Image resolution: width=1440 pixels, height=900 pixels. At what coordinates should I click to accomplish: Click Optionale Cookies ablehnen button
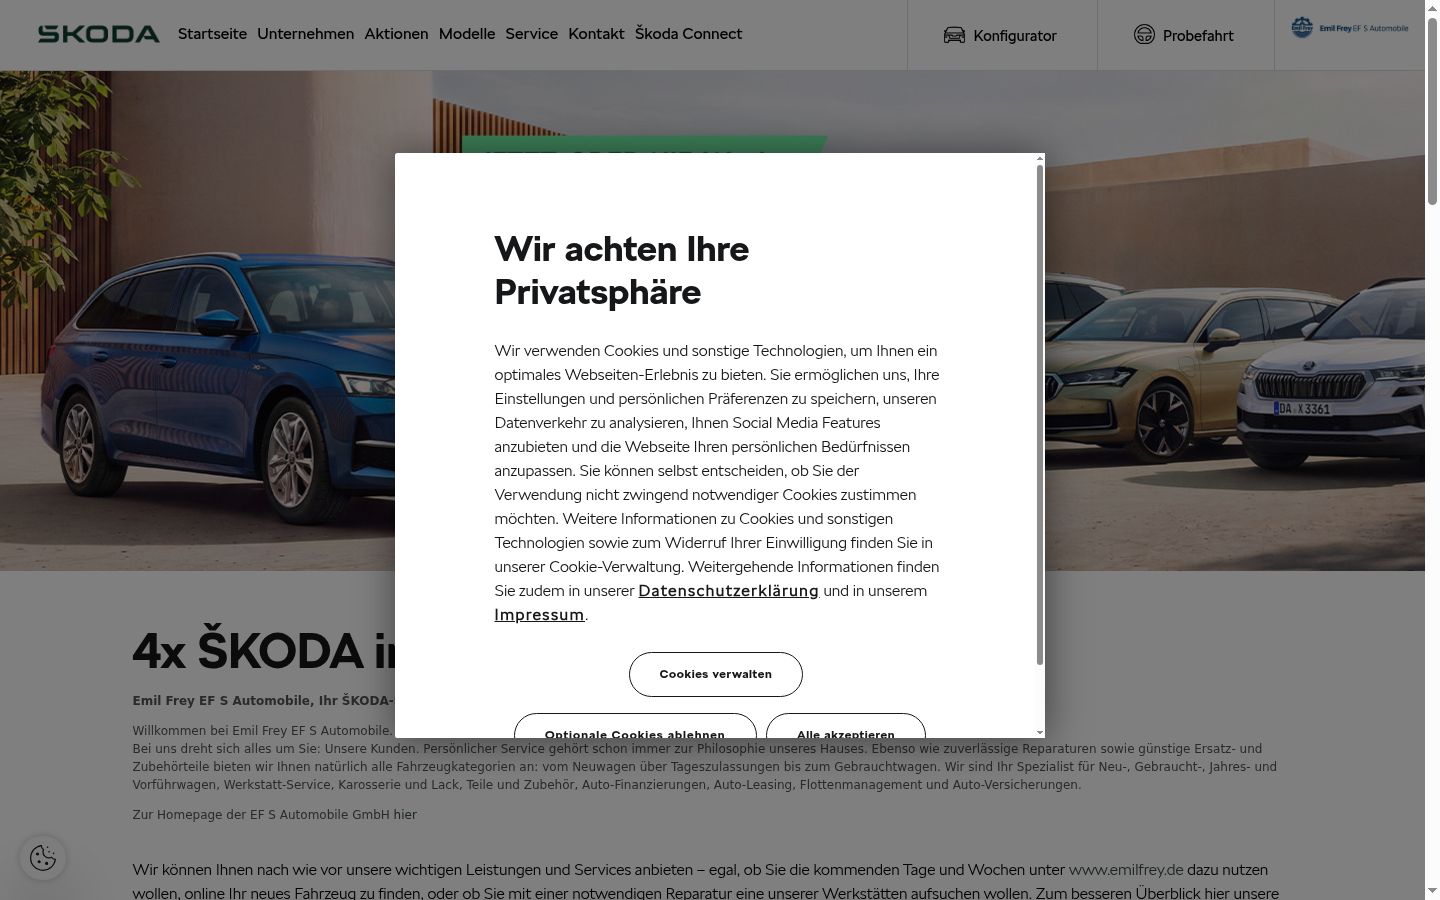[635, 726]
